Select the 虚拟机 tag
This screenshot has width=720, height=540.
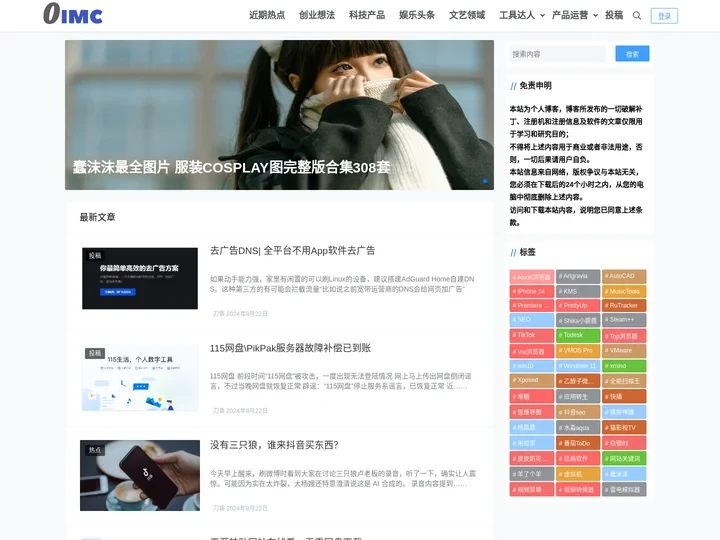point(578,474)
